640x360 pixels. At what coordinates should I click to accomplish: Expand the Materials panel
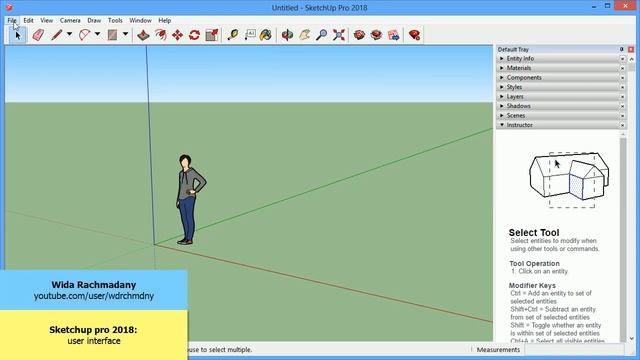[561, 68]
